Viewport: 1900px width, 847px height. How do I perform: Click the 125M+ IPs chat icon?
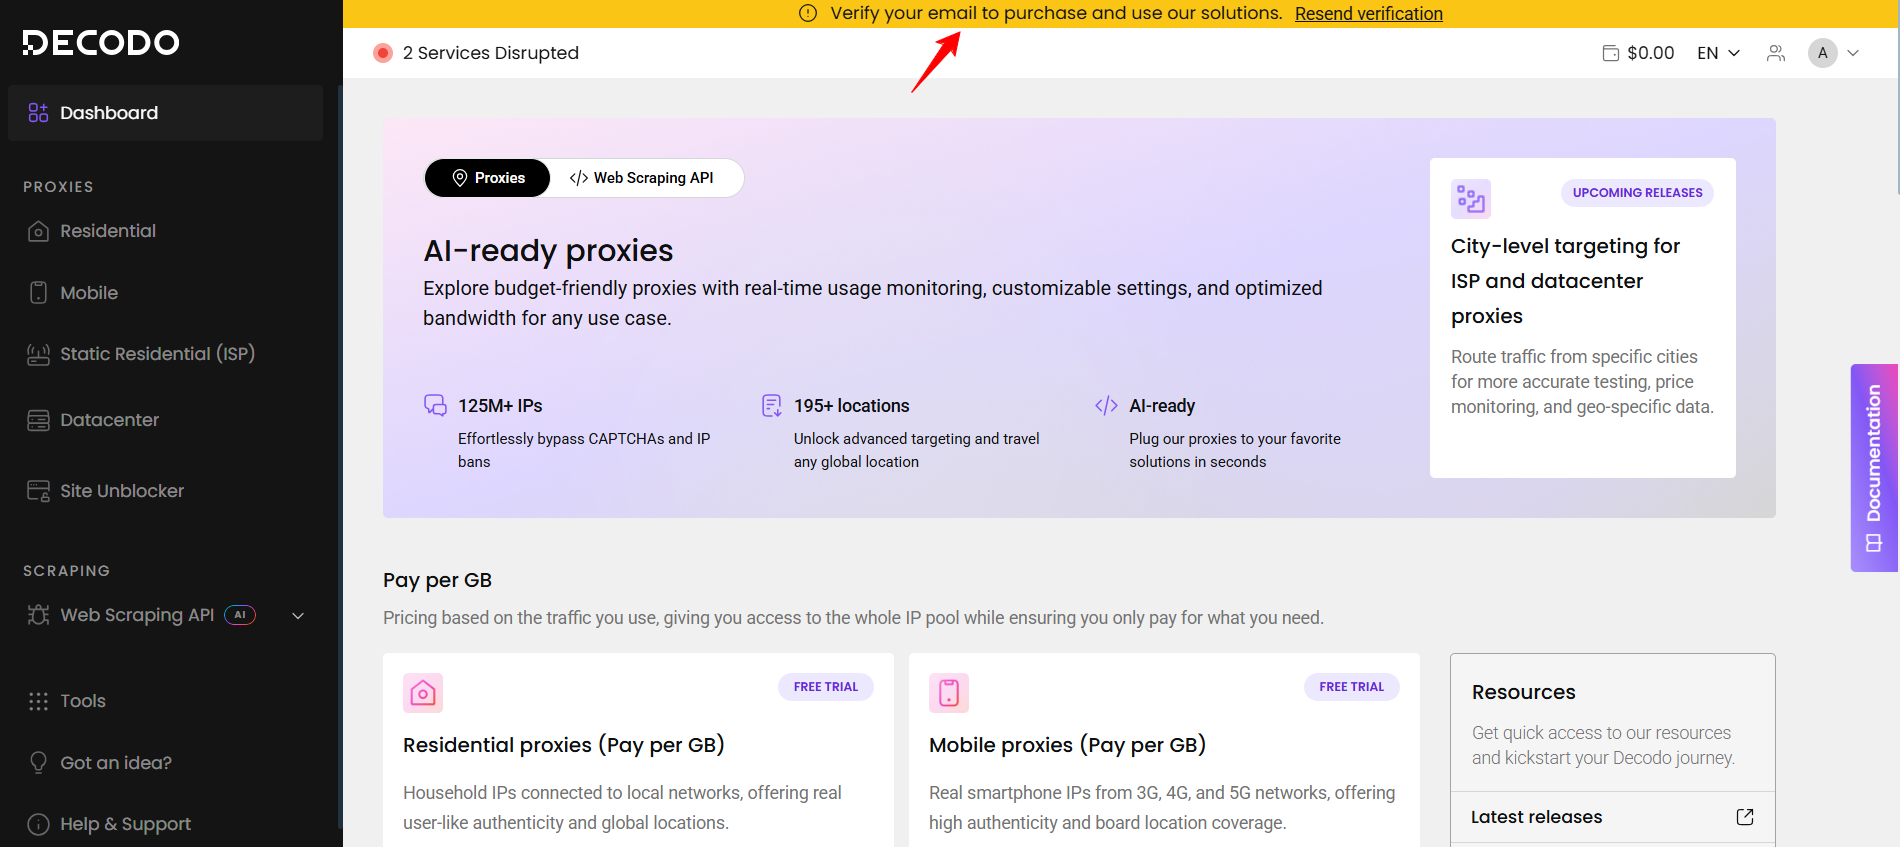pyautogui.click(x=435, y=405)
